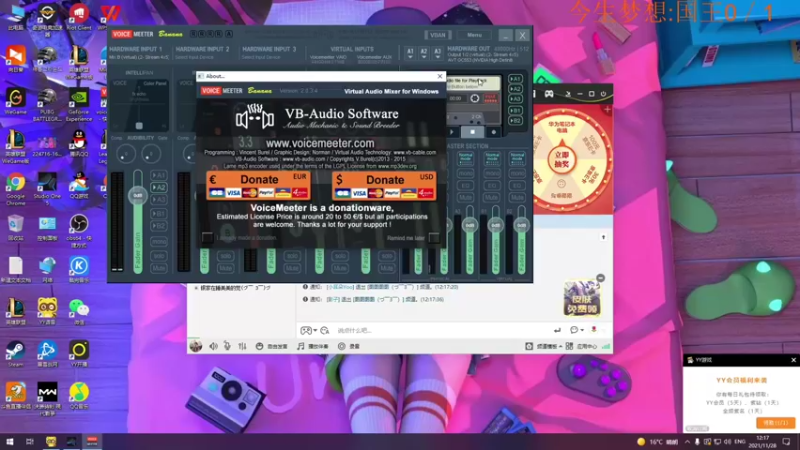Click free-speech mode button in YY
This screenshot has height=450, width=800.
pyautogui.click(x=272, y=346)
